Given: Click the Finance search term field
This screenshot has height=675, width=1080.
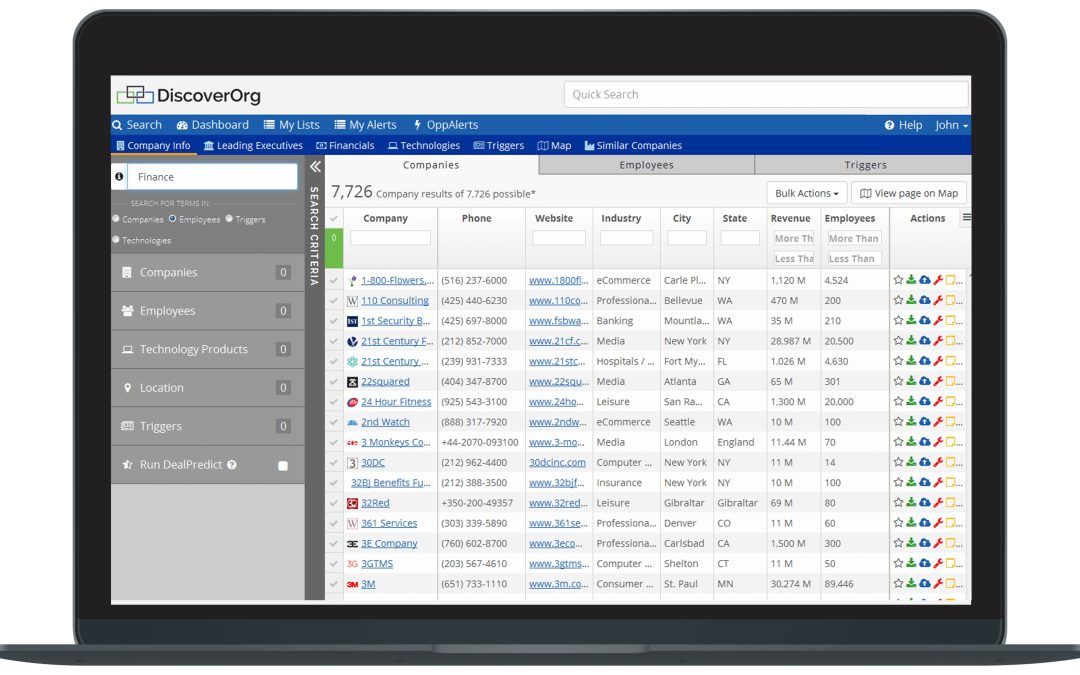Looking at the screenshot, I should [214, 176].
